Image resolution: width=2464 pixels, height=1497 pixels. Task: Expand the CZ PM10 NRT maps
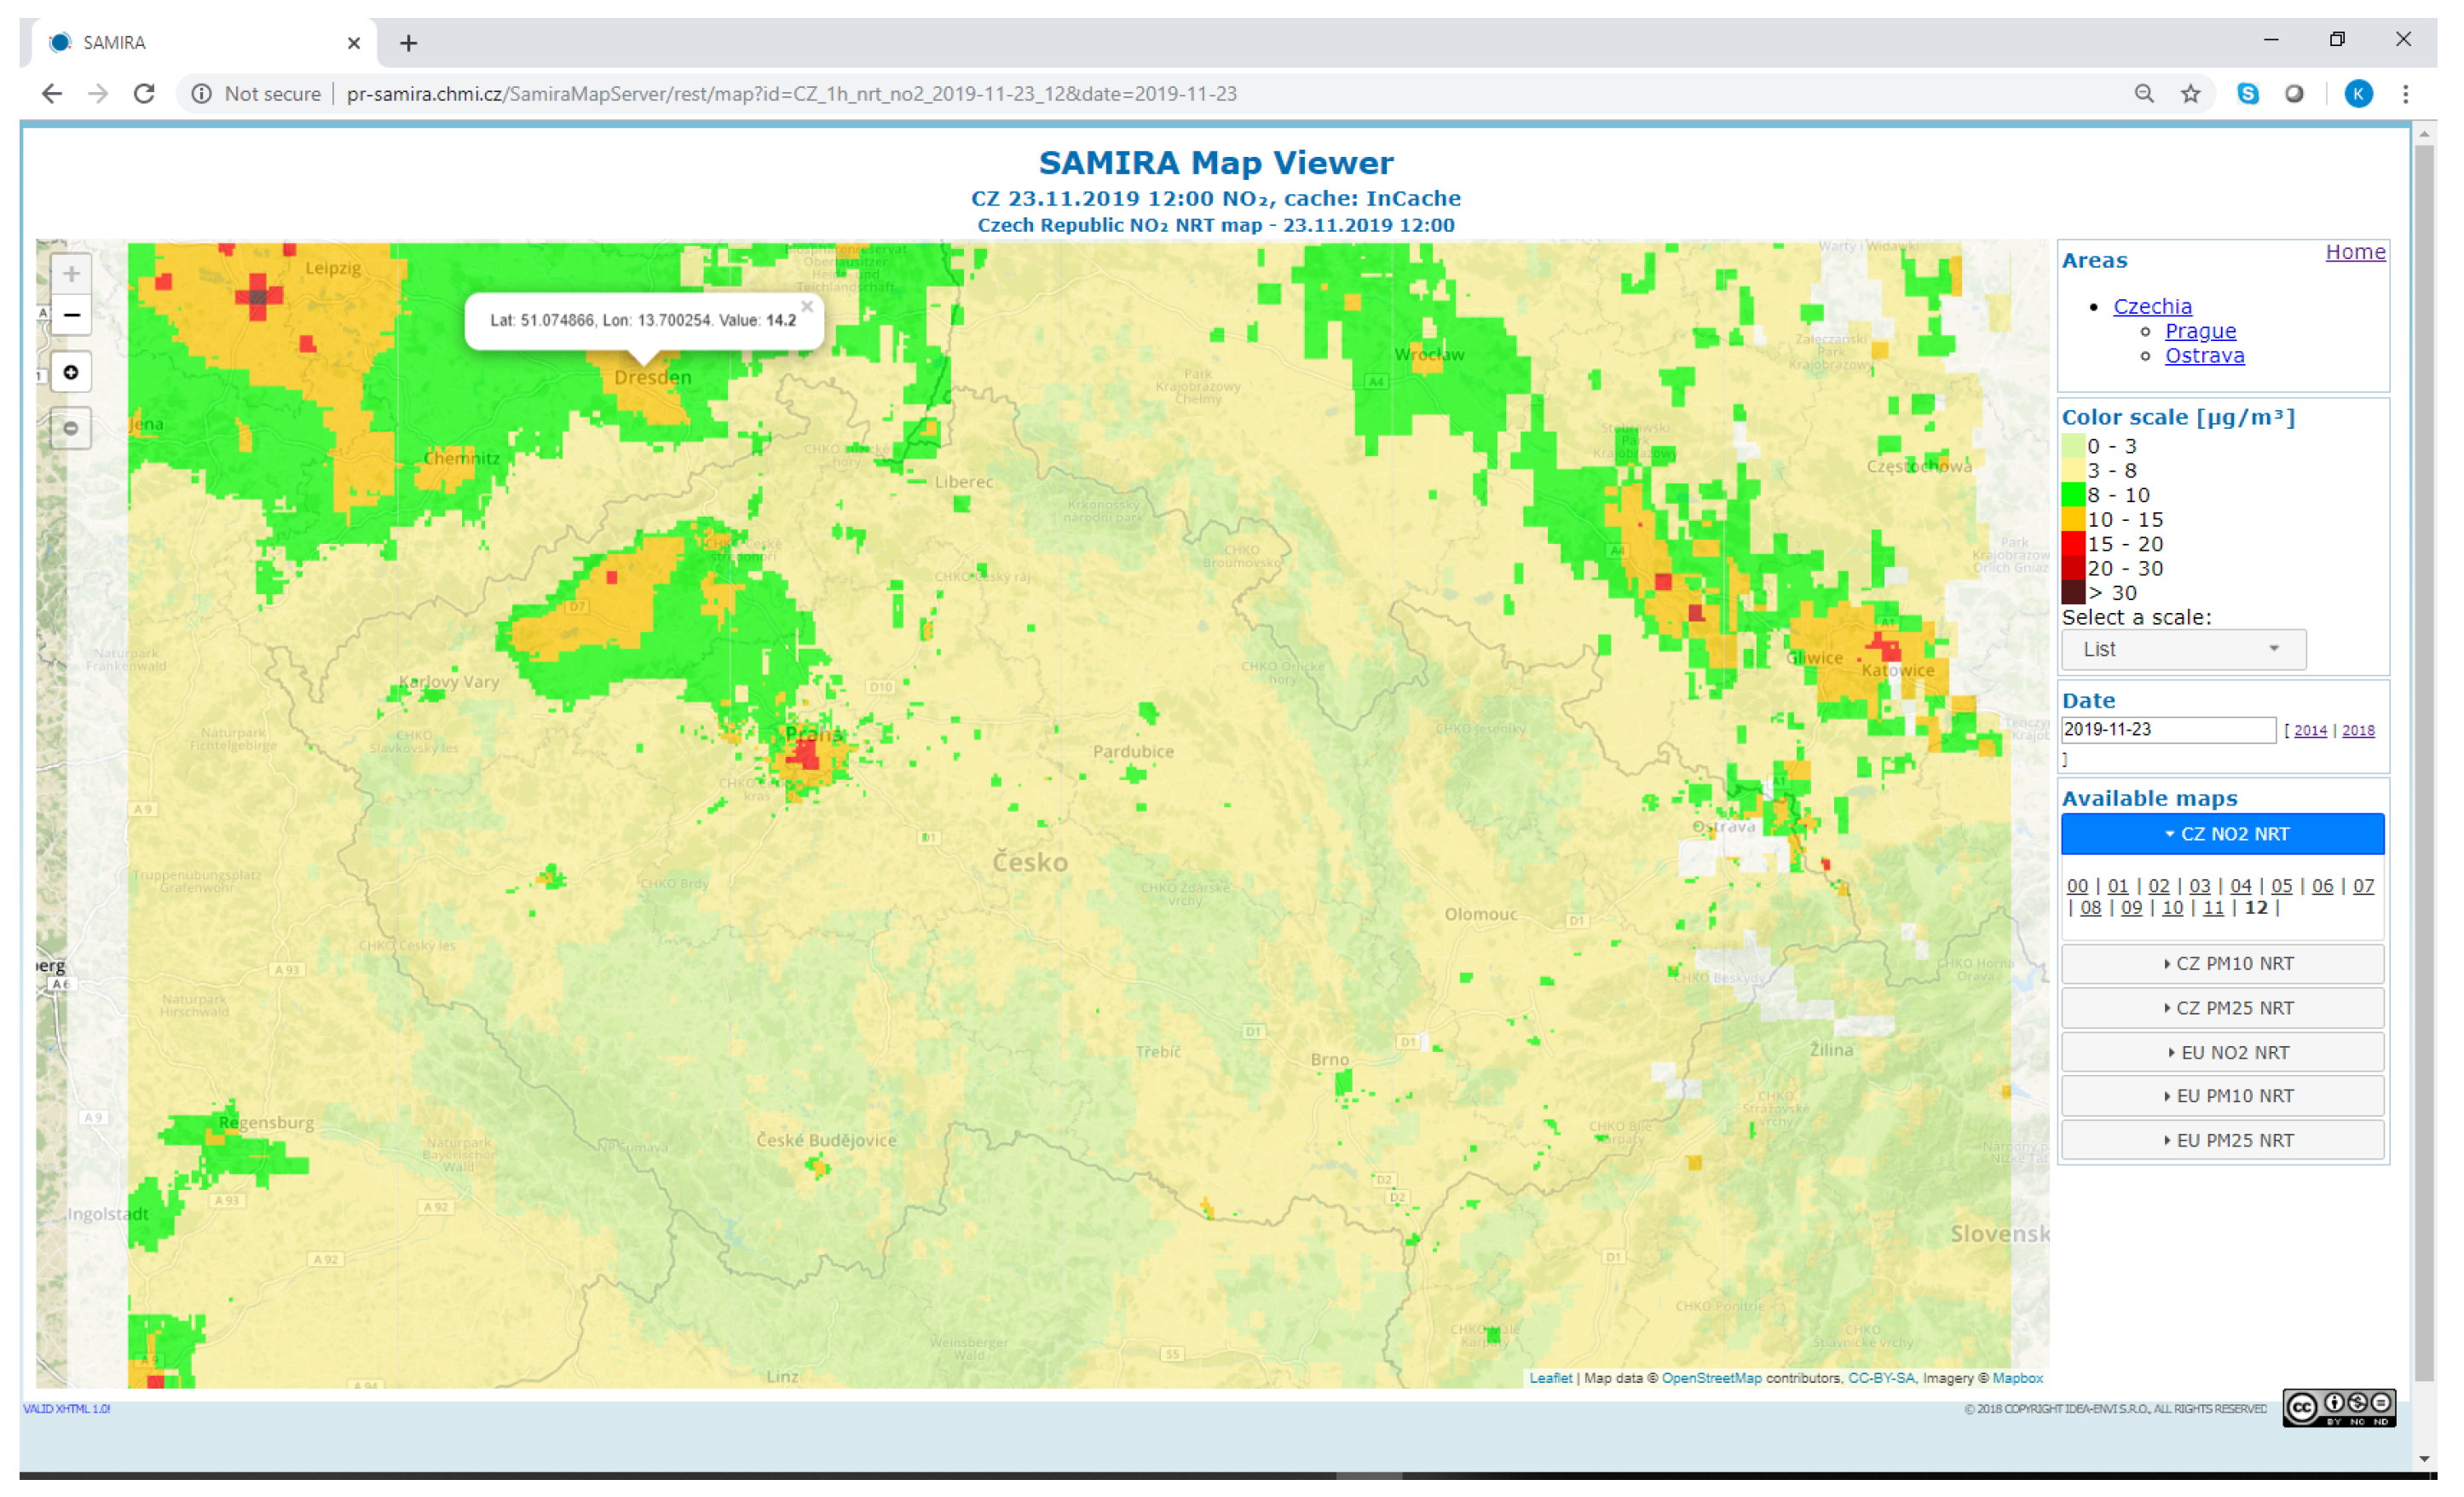2223,964
